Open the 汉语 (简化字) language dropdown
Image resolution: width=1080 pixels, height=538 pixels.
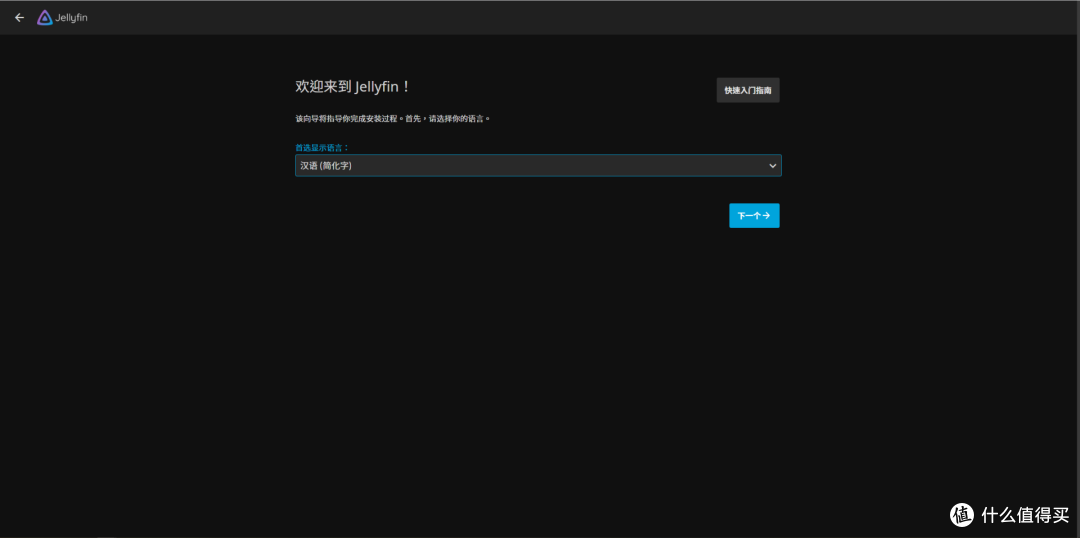[538, 165]
